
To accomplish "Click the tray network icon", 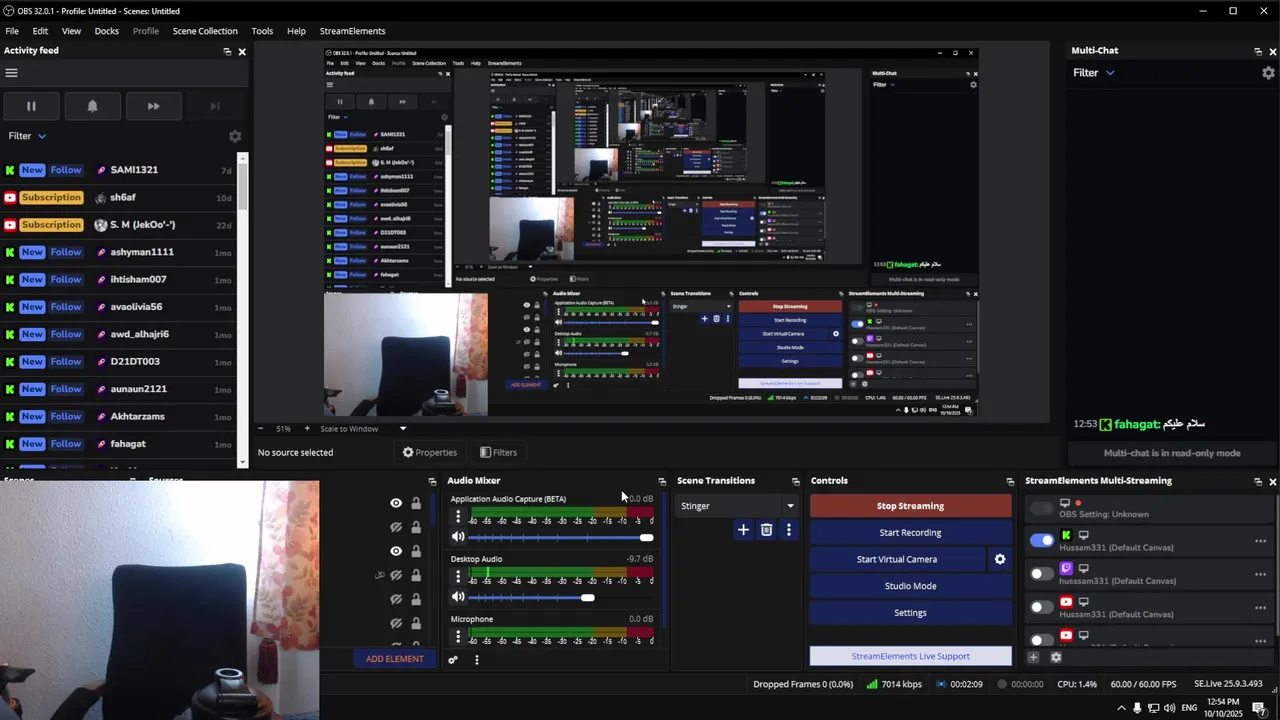I will click(x=1154, y=708).
